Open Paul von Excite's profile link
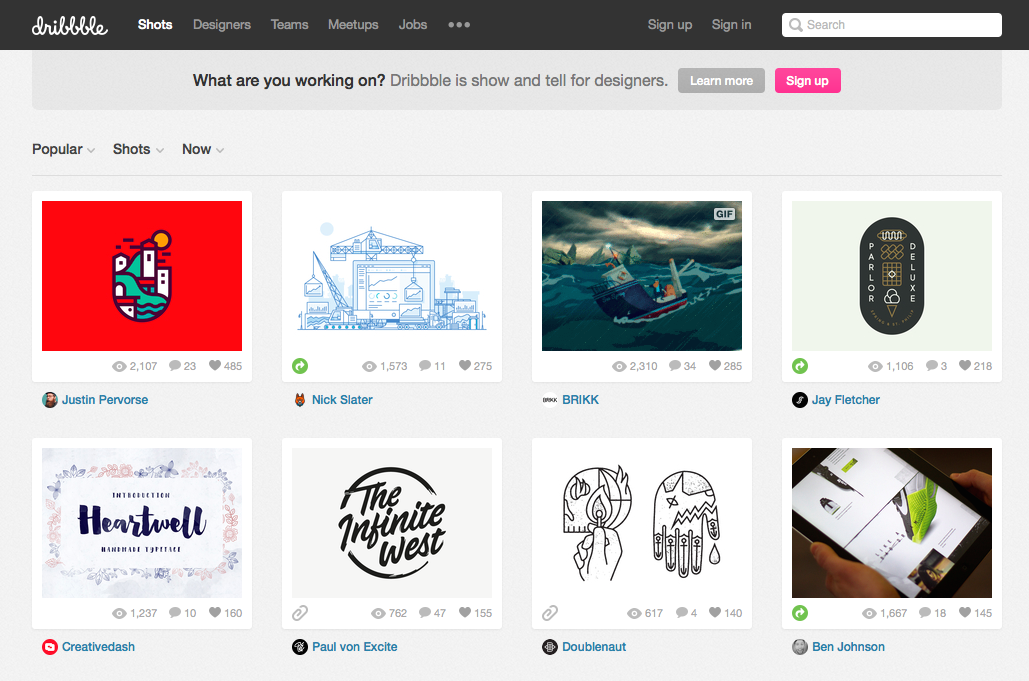The image size is (1029, 681). coord(354,647)
